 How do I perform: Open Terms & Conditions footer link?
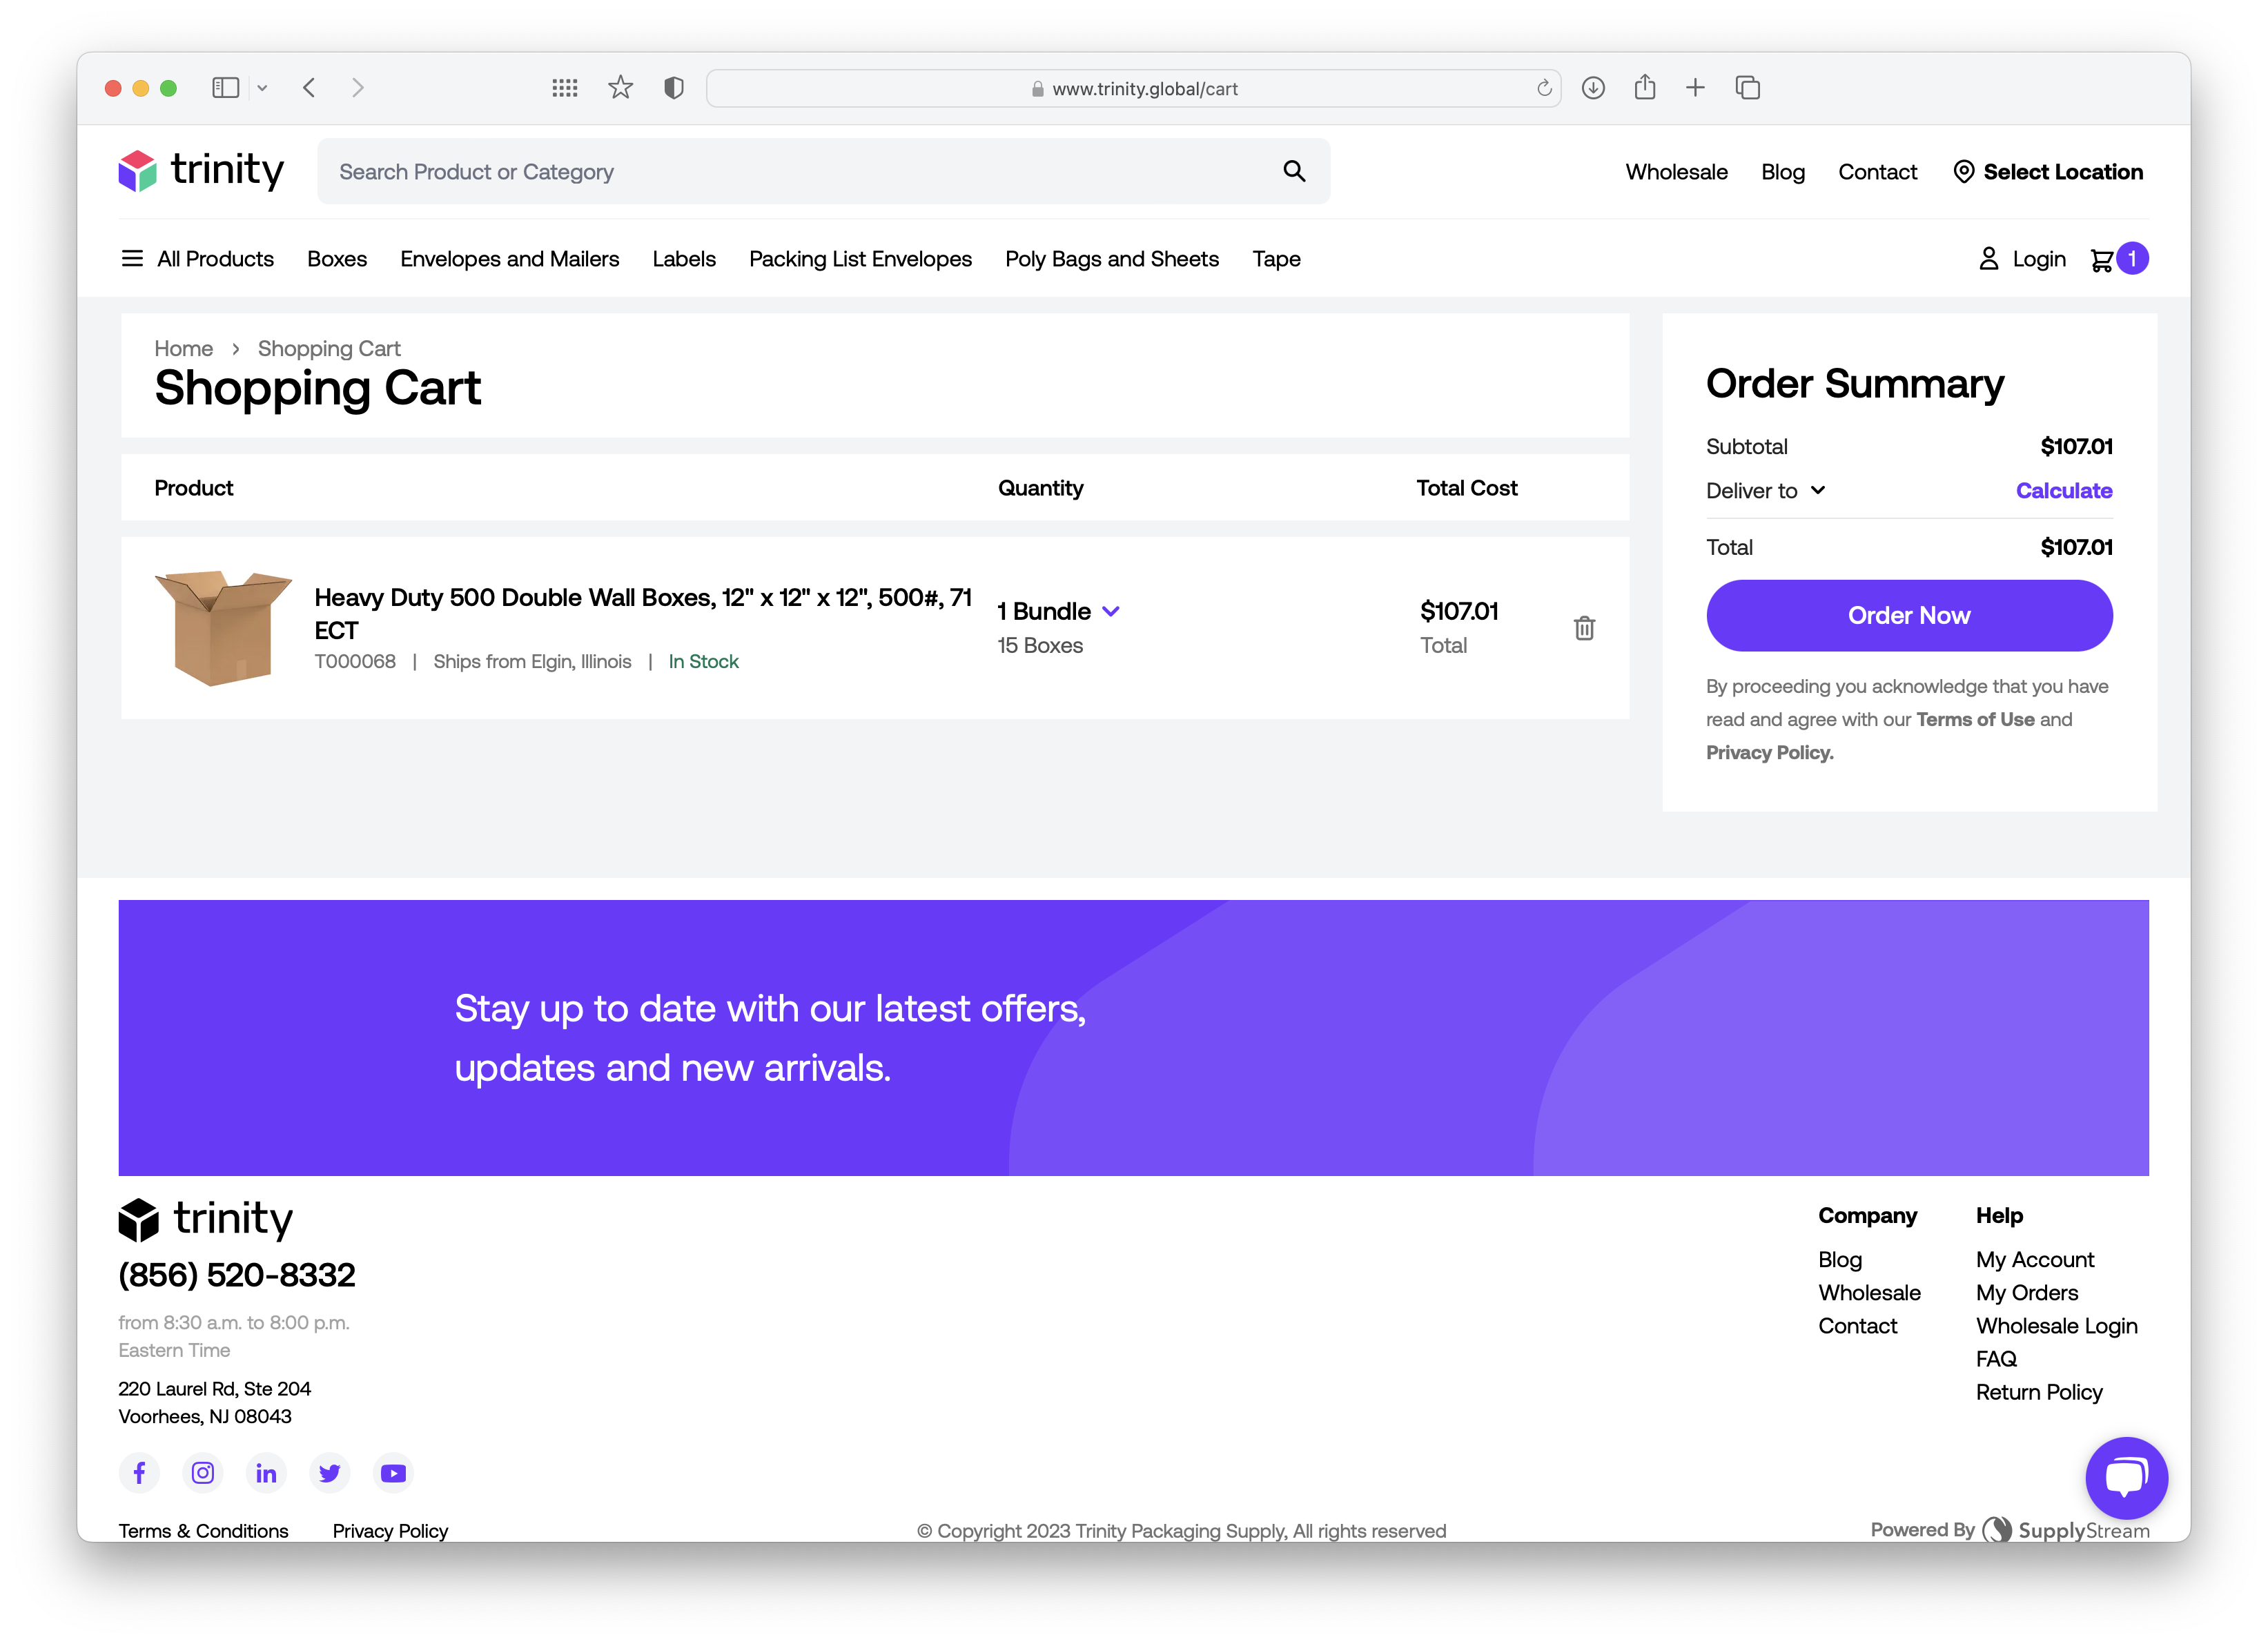click(x=203, y=1530)
